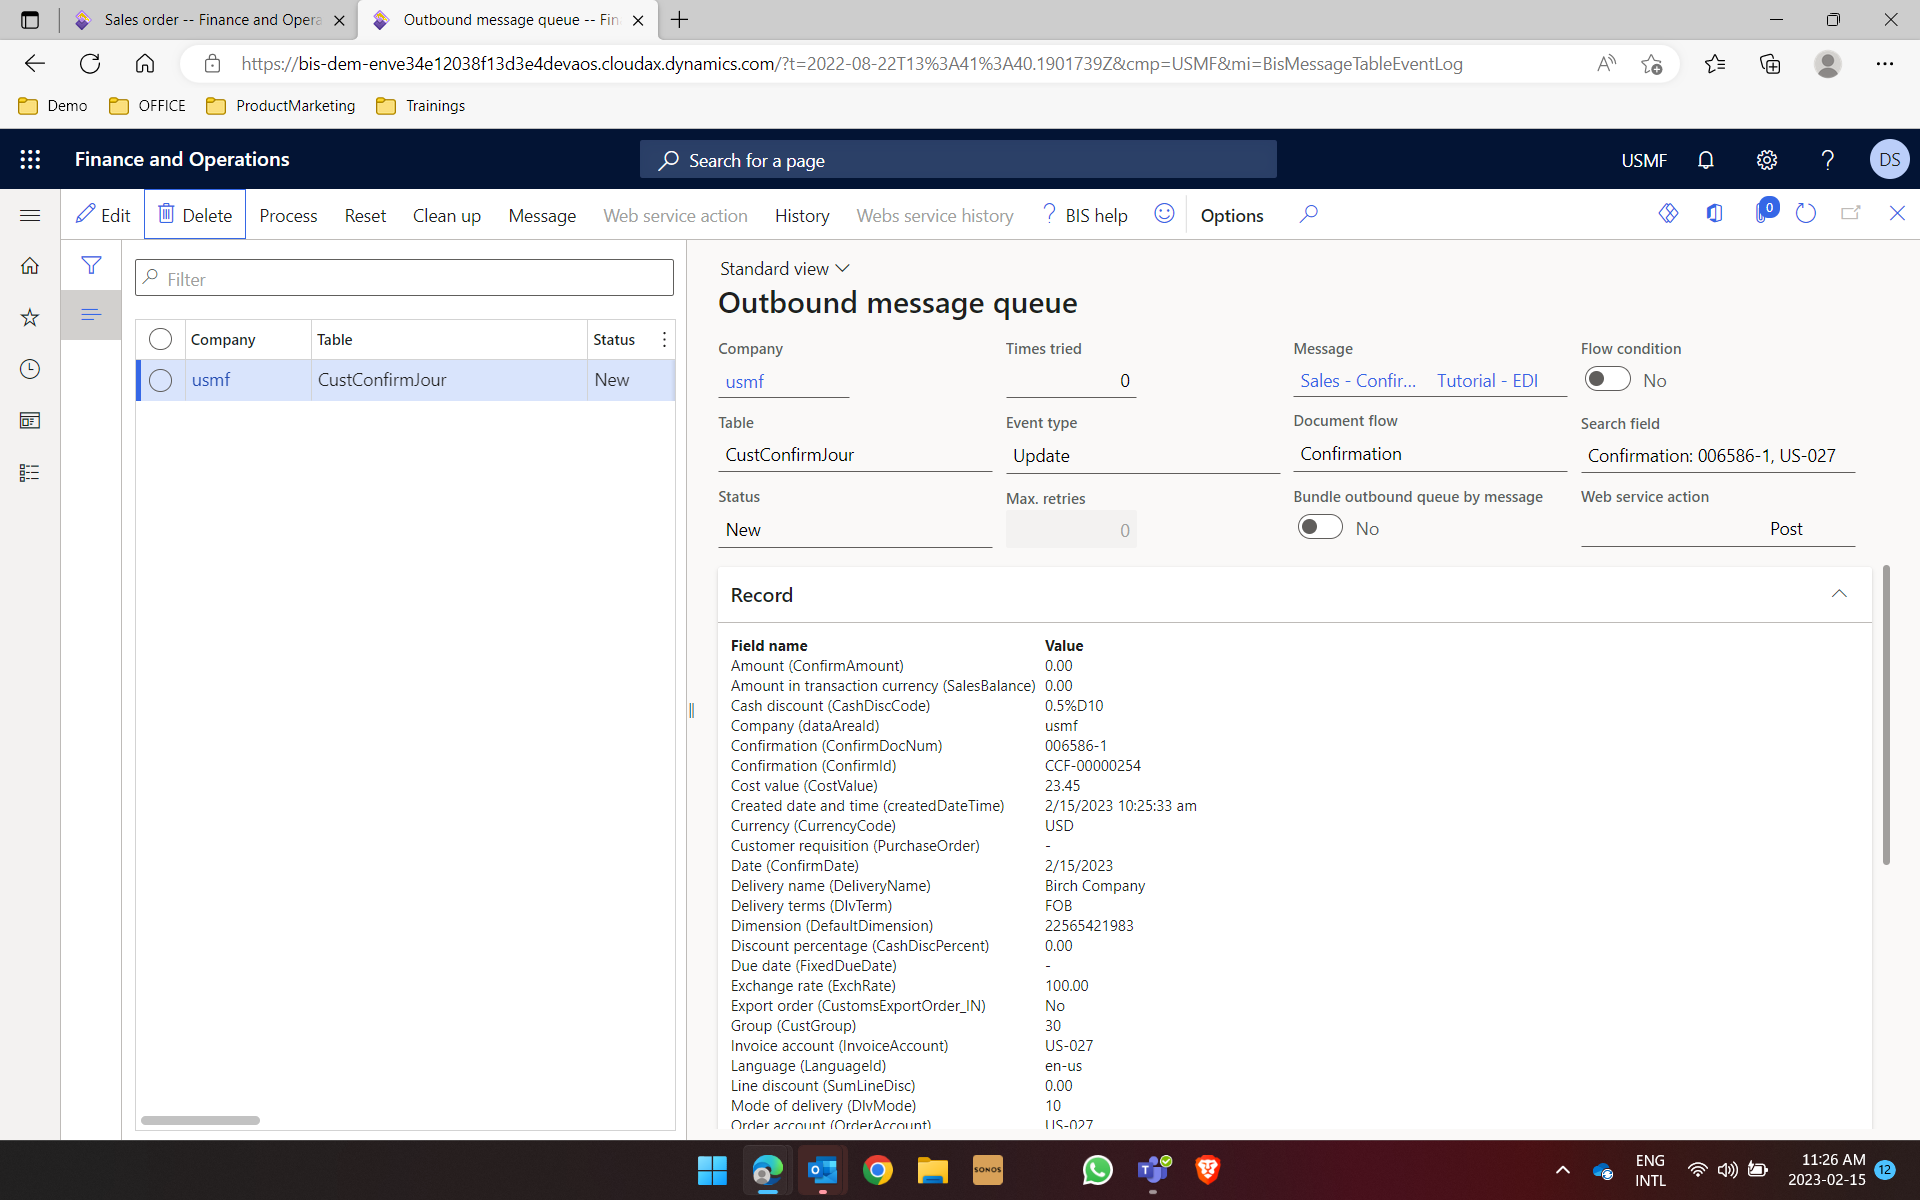Sort by Table column header
The image size is (1920, 1200).
pos(448,340)
